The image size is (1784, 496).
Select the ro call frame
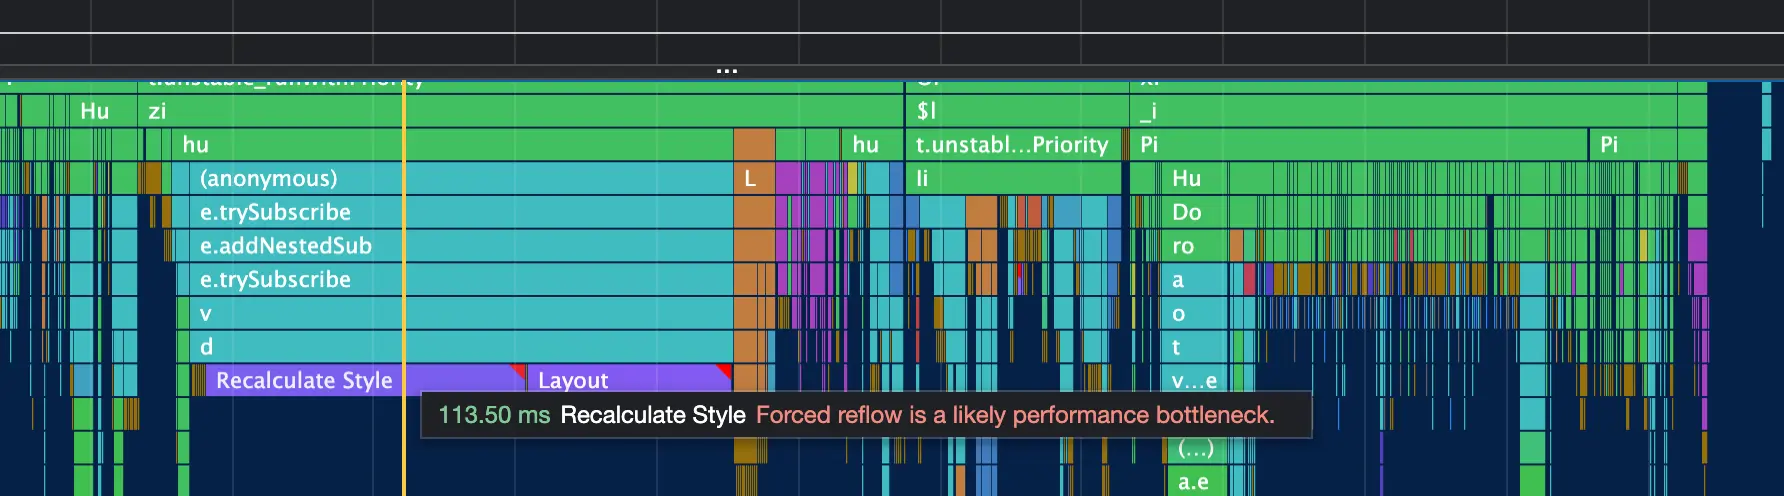tap(1196, 246)
